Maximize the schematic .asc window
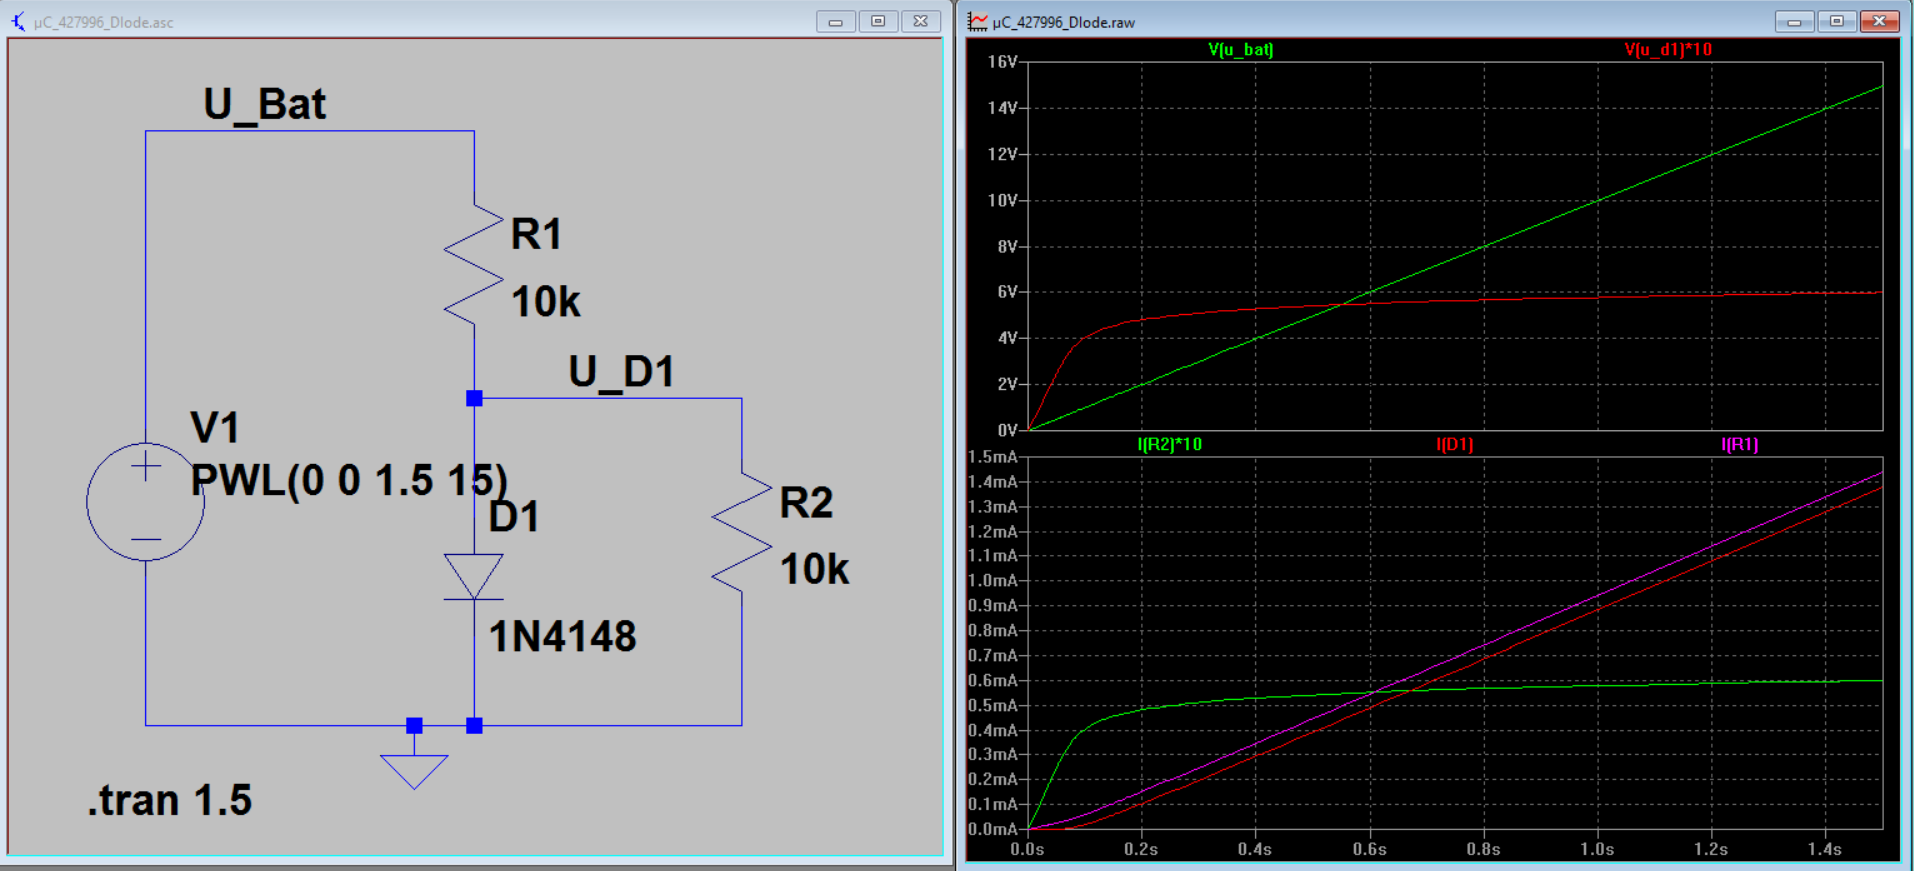This screenshot has height=871, width=1914. pyautogui.click(x=878, y=21)
